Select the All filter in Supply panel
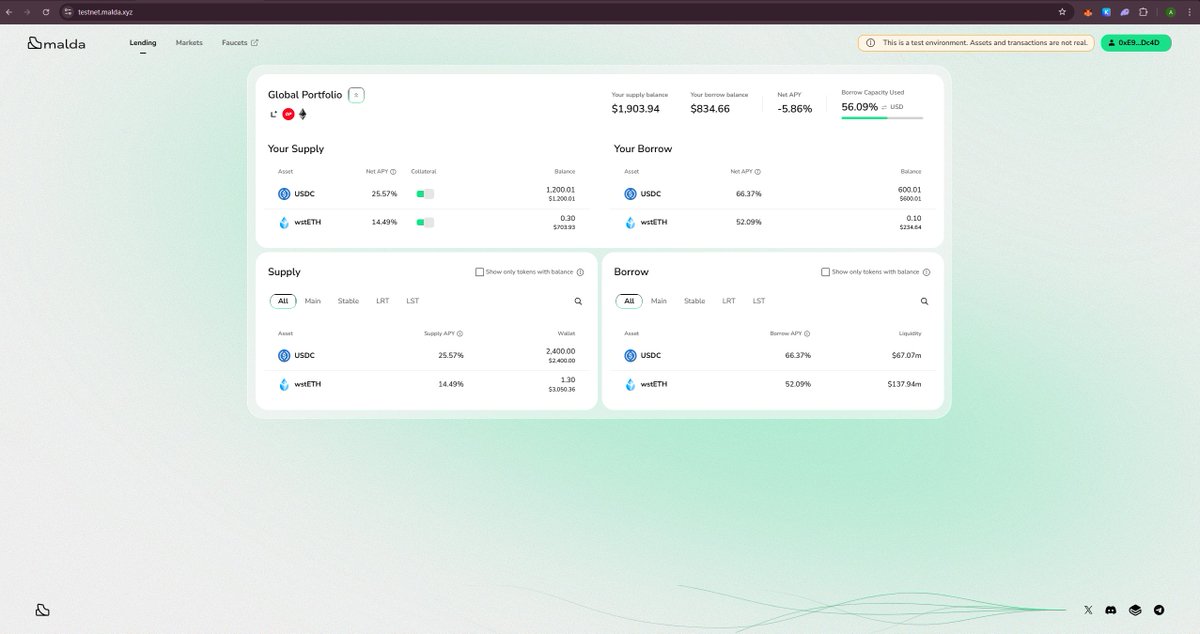This screenshot has height=634, width=1200. (x=283, y=301)
